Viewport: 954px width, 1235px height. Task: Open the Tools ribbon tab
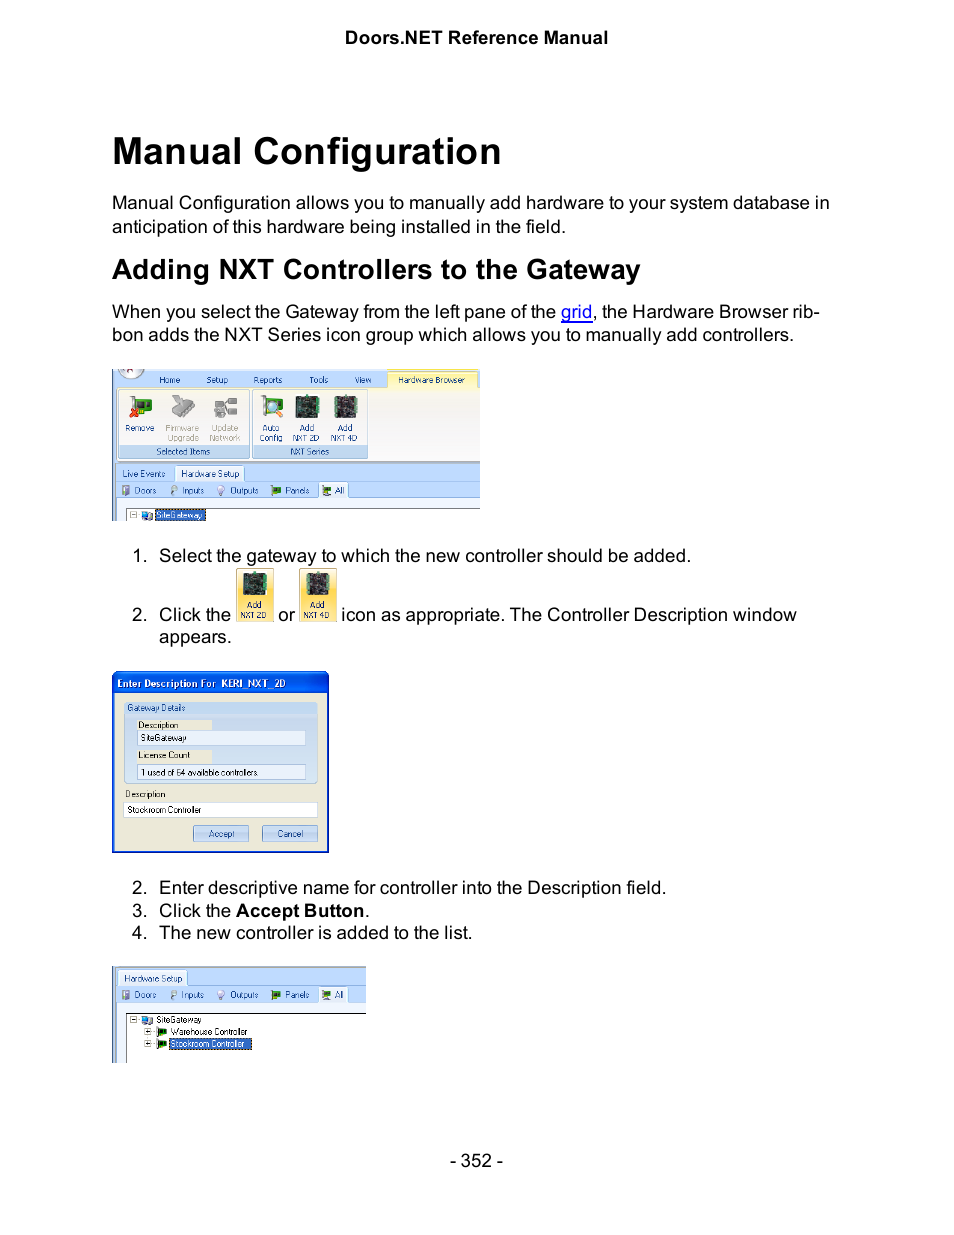pos(318,380)
